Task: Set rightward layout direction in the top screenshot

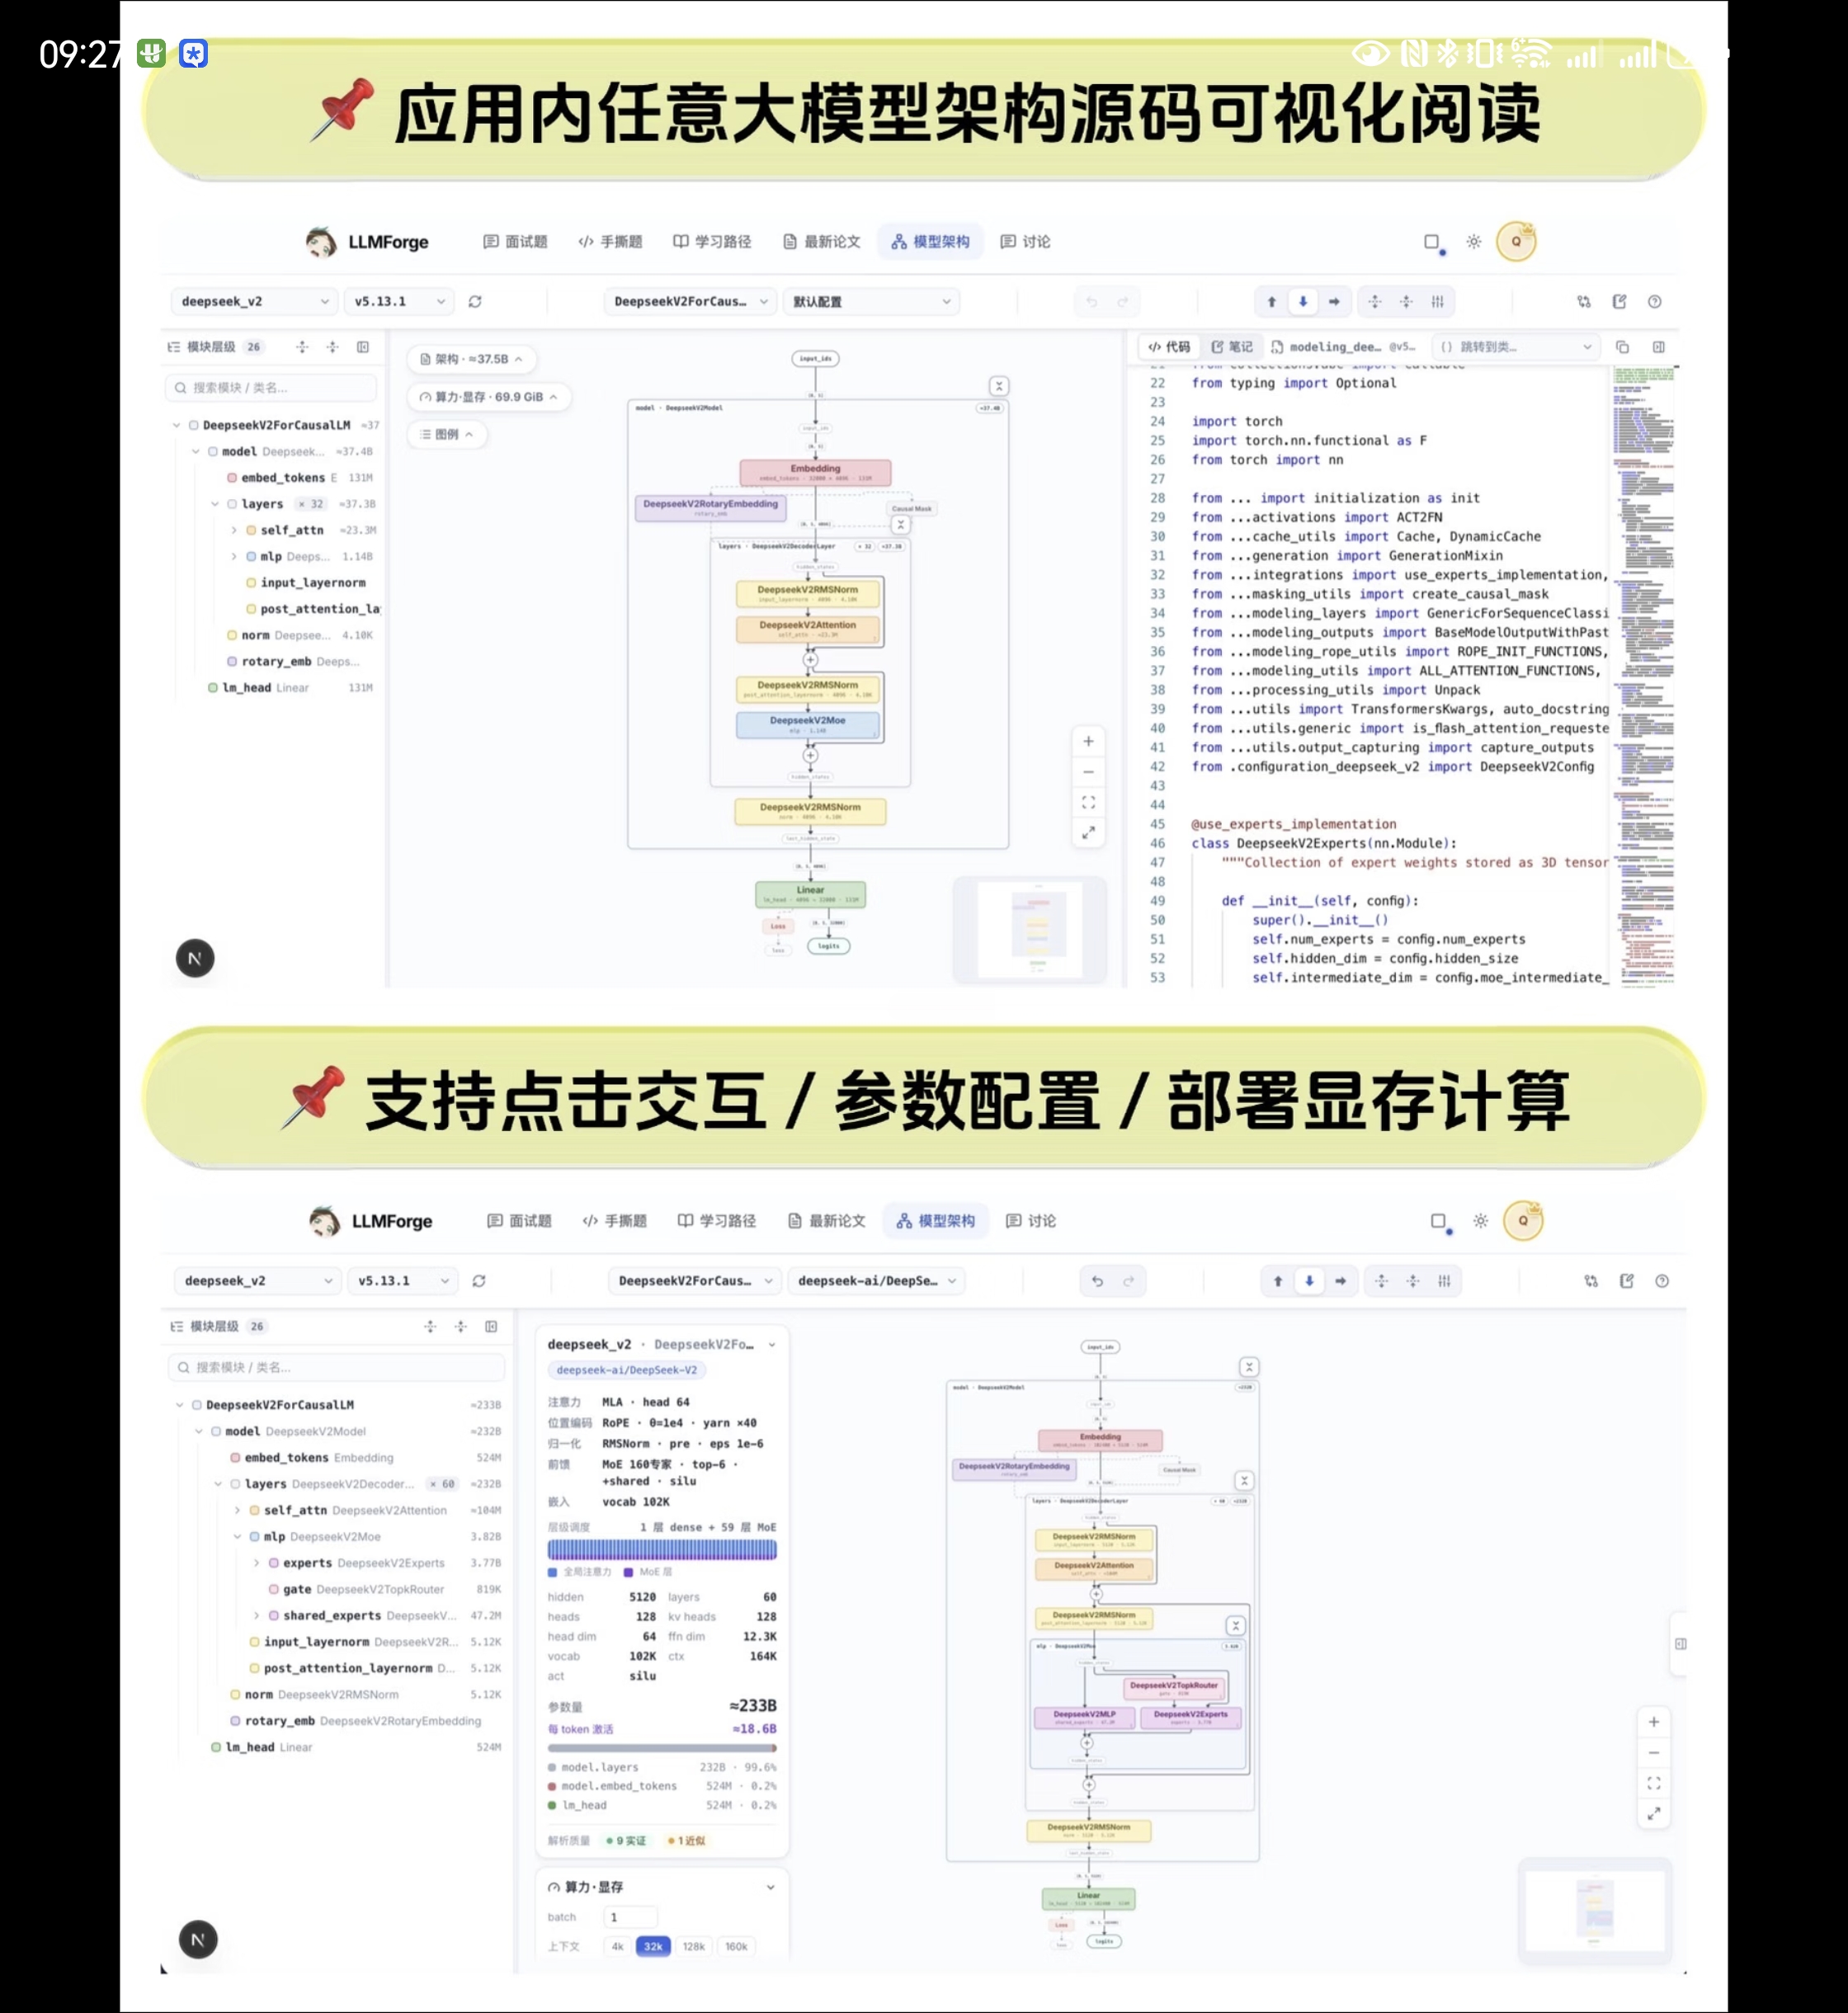Action: click(x=1334, y=301)
